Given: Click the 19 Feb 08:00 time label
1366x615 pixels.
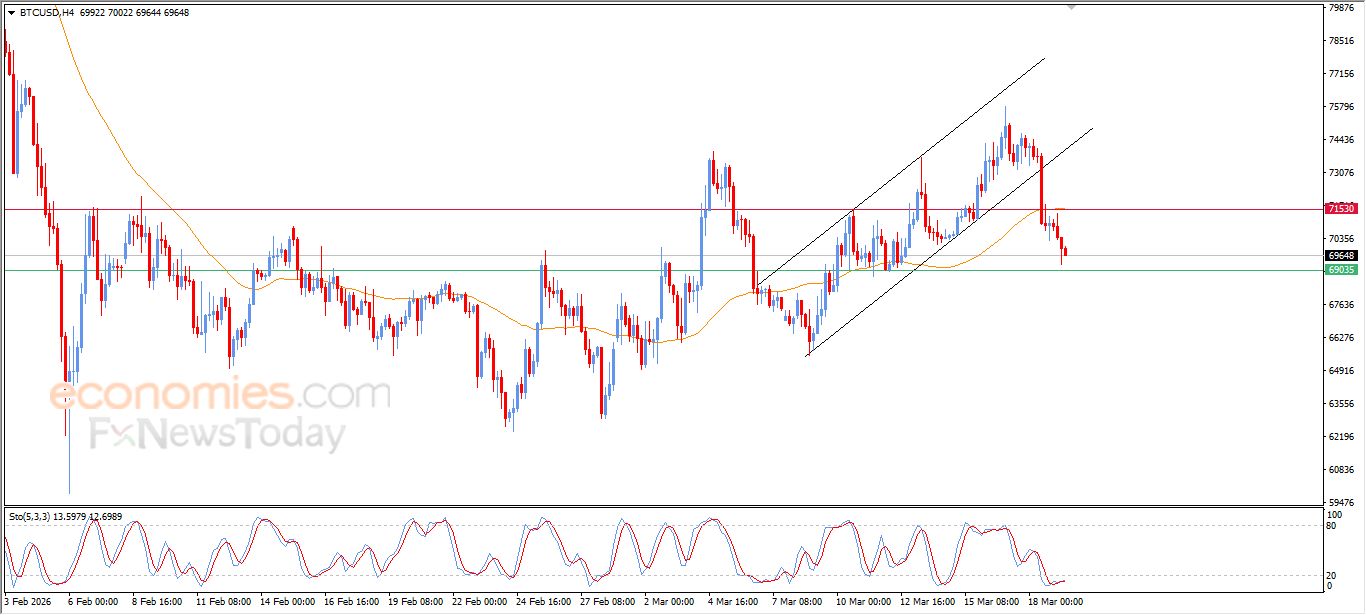Looking at the screenshot, I should (x=416, y=602).
